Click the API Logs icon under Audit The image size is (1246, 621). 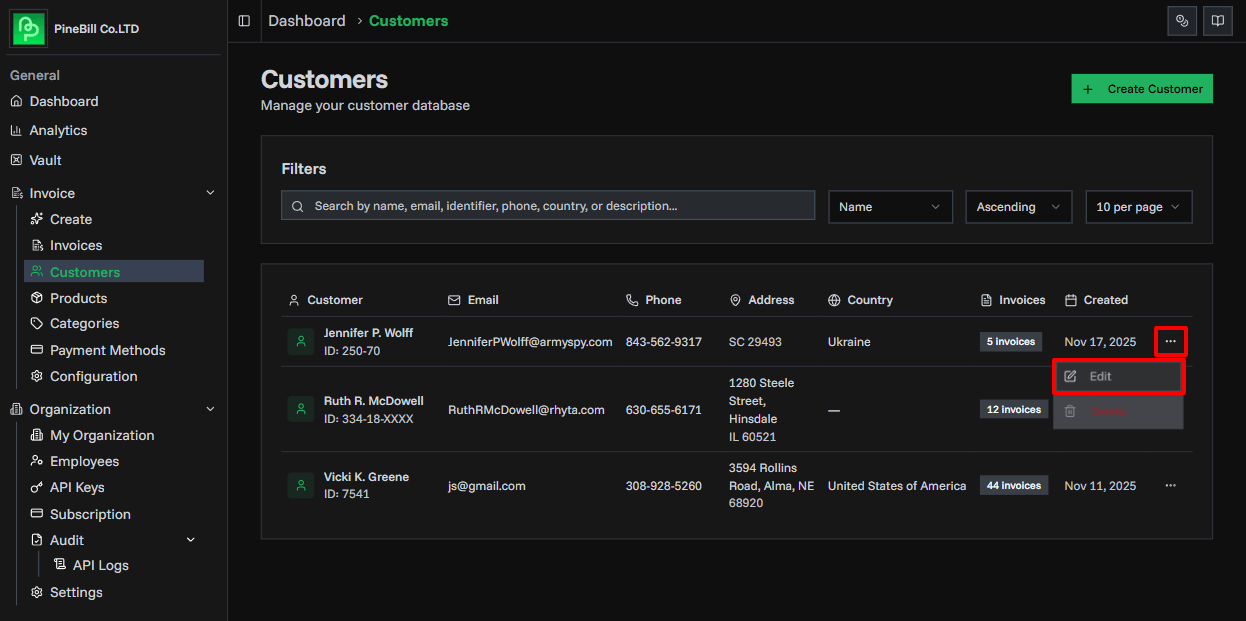click(61, 565)
